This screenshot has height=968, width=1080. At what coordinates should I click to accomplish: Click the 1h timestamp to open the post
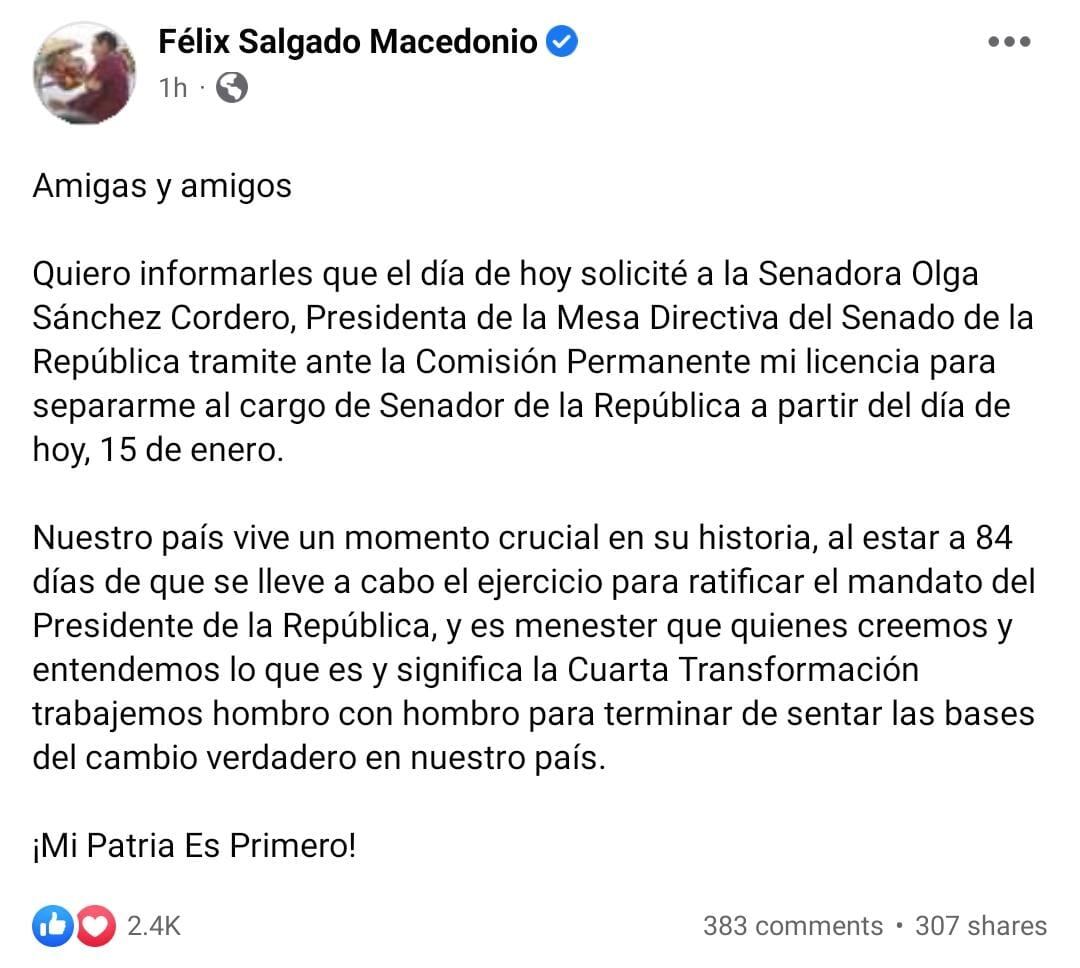[173, 88]
